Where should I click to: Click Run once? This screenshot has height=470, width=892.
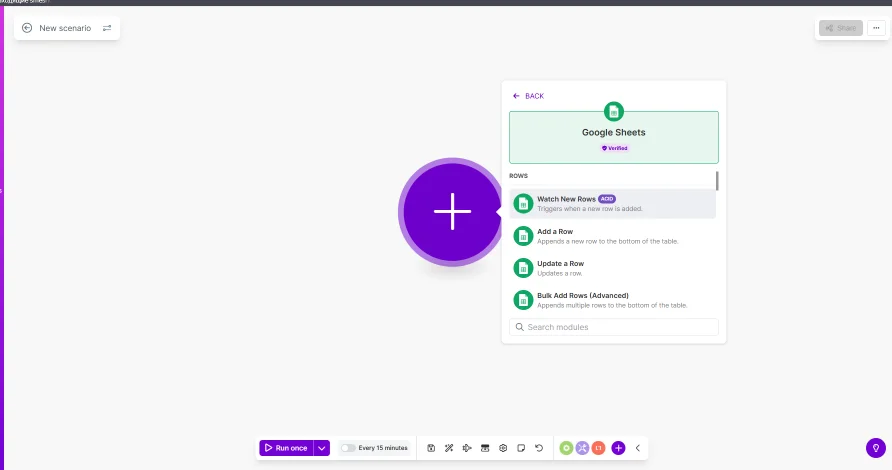(x=286, y=448)
